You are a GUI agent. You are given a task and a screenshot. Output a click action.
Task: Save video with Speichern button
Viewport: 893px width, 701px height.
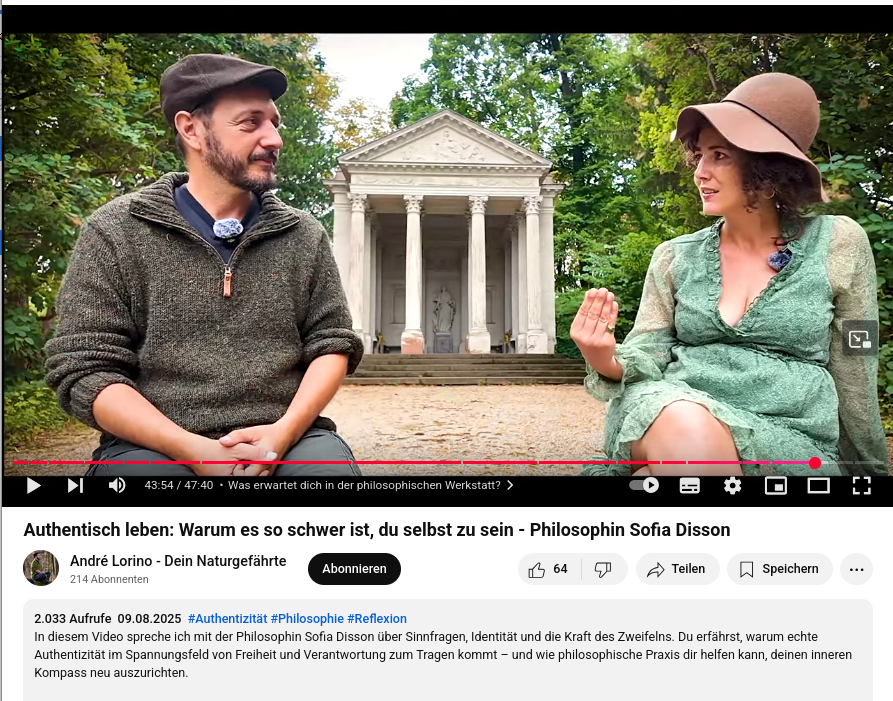click(x=779, y=569)
